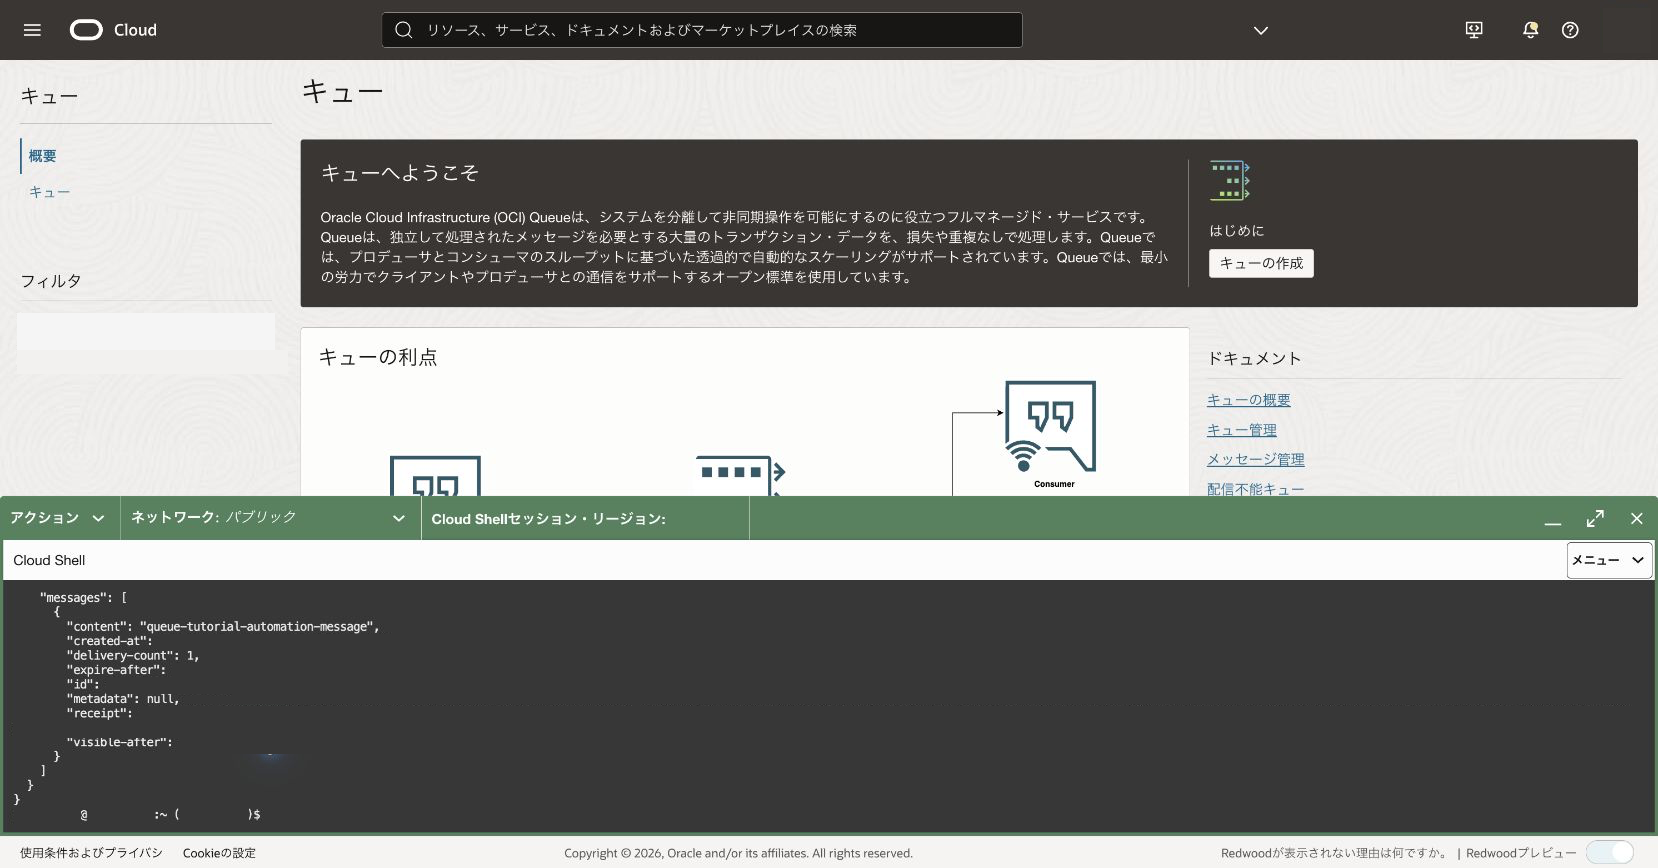The height and width of the screenshot is (868, 1658).
Task: Click the queue getting-started icon
Action: [x=1230, y=180]
